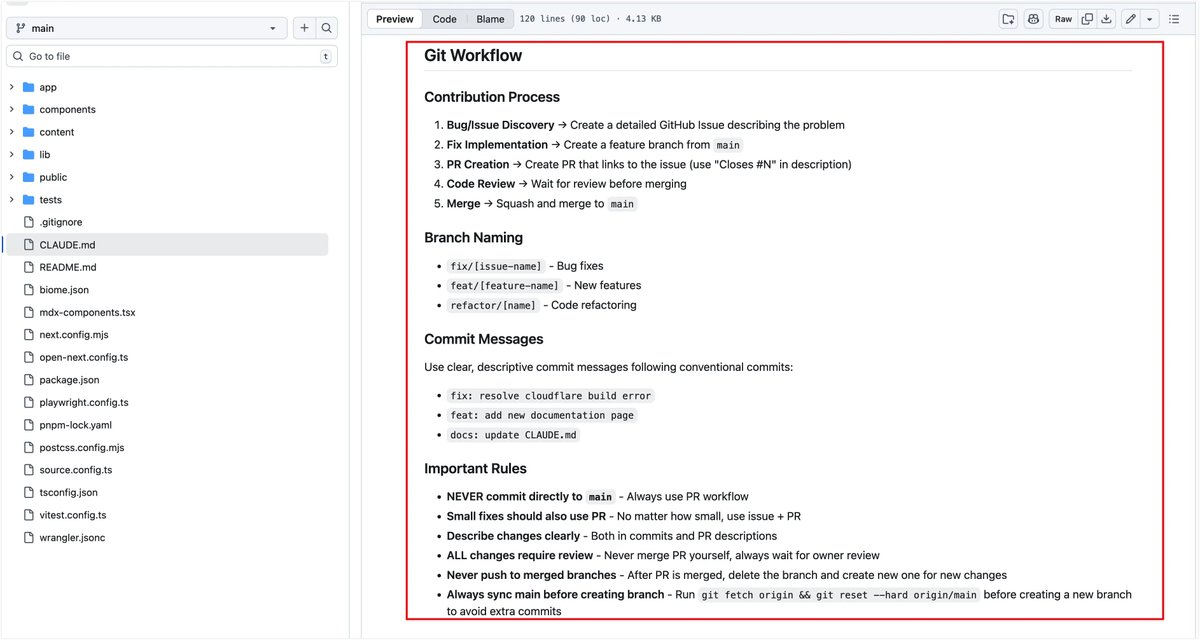The width and height of the screenshot is (1200, 640).
Task: Click the feat/[feature-name] code snippet
Action: [x=505, y=286]
